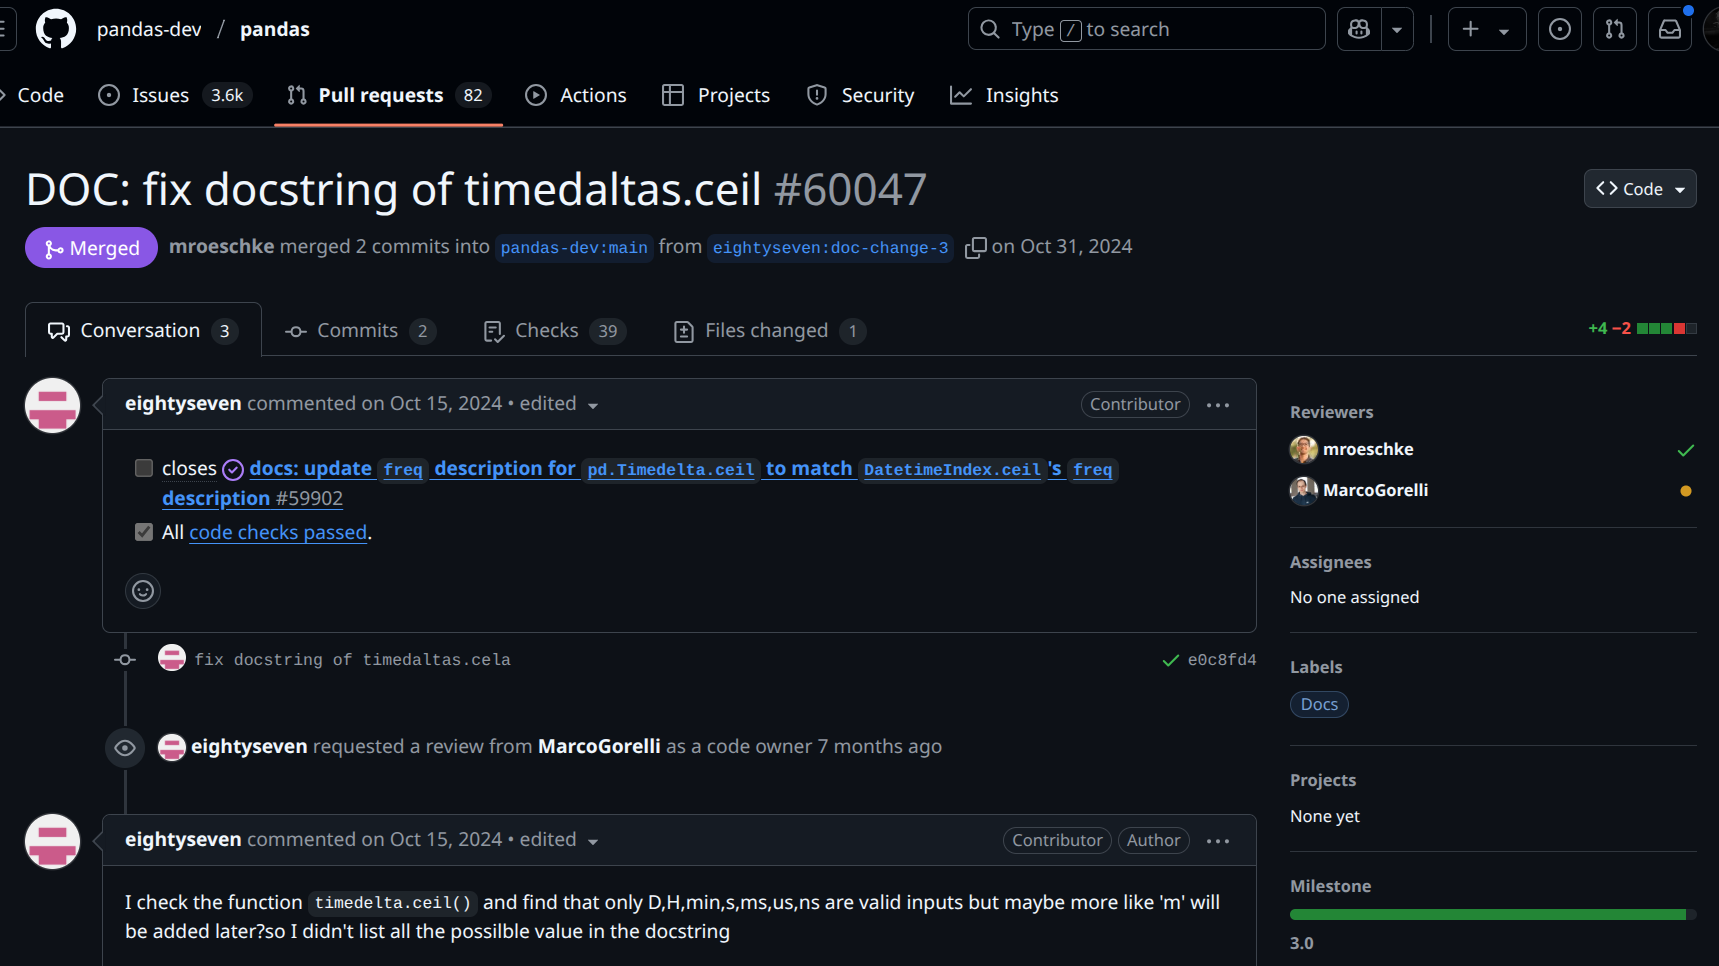The height and width of the screenshot is (966, 1719).
Task: Click the pandas repository name link
Action: pos(275,29)
